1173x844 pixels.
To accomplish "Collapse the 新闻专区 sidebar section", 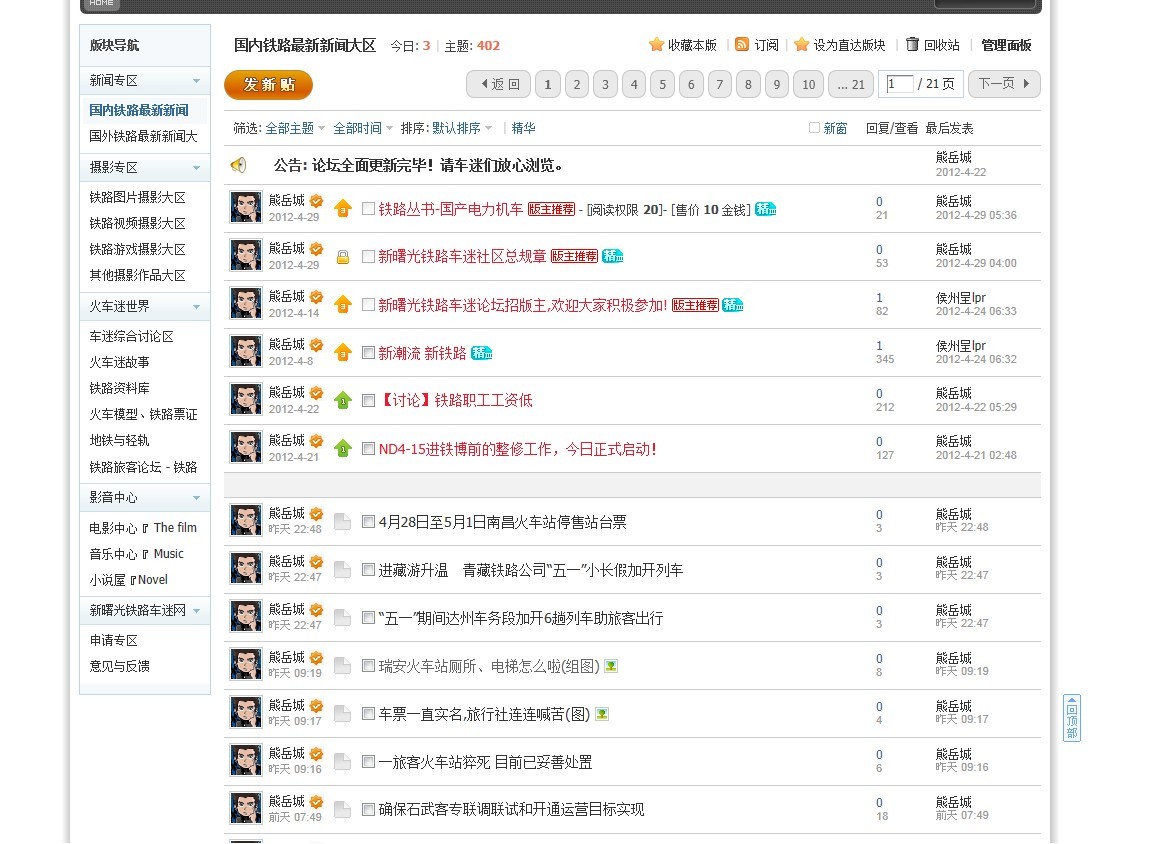I will [x=196, y=81].
